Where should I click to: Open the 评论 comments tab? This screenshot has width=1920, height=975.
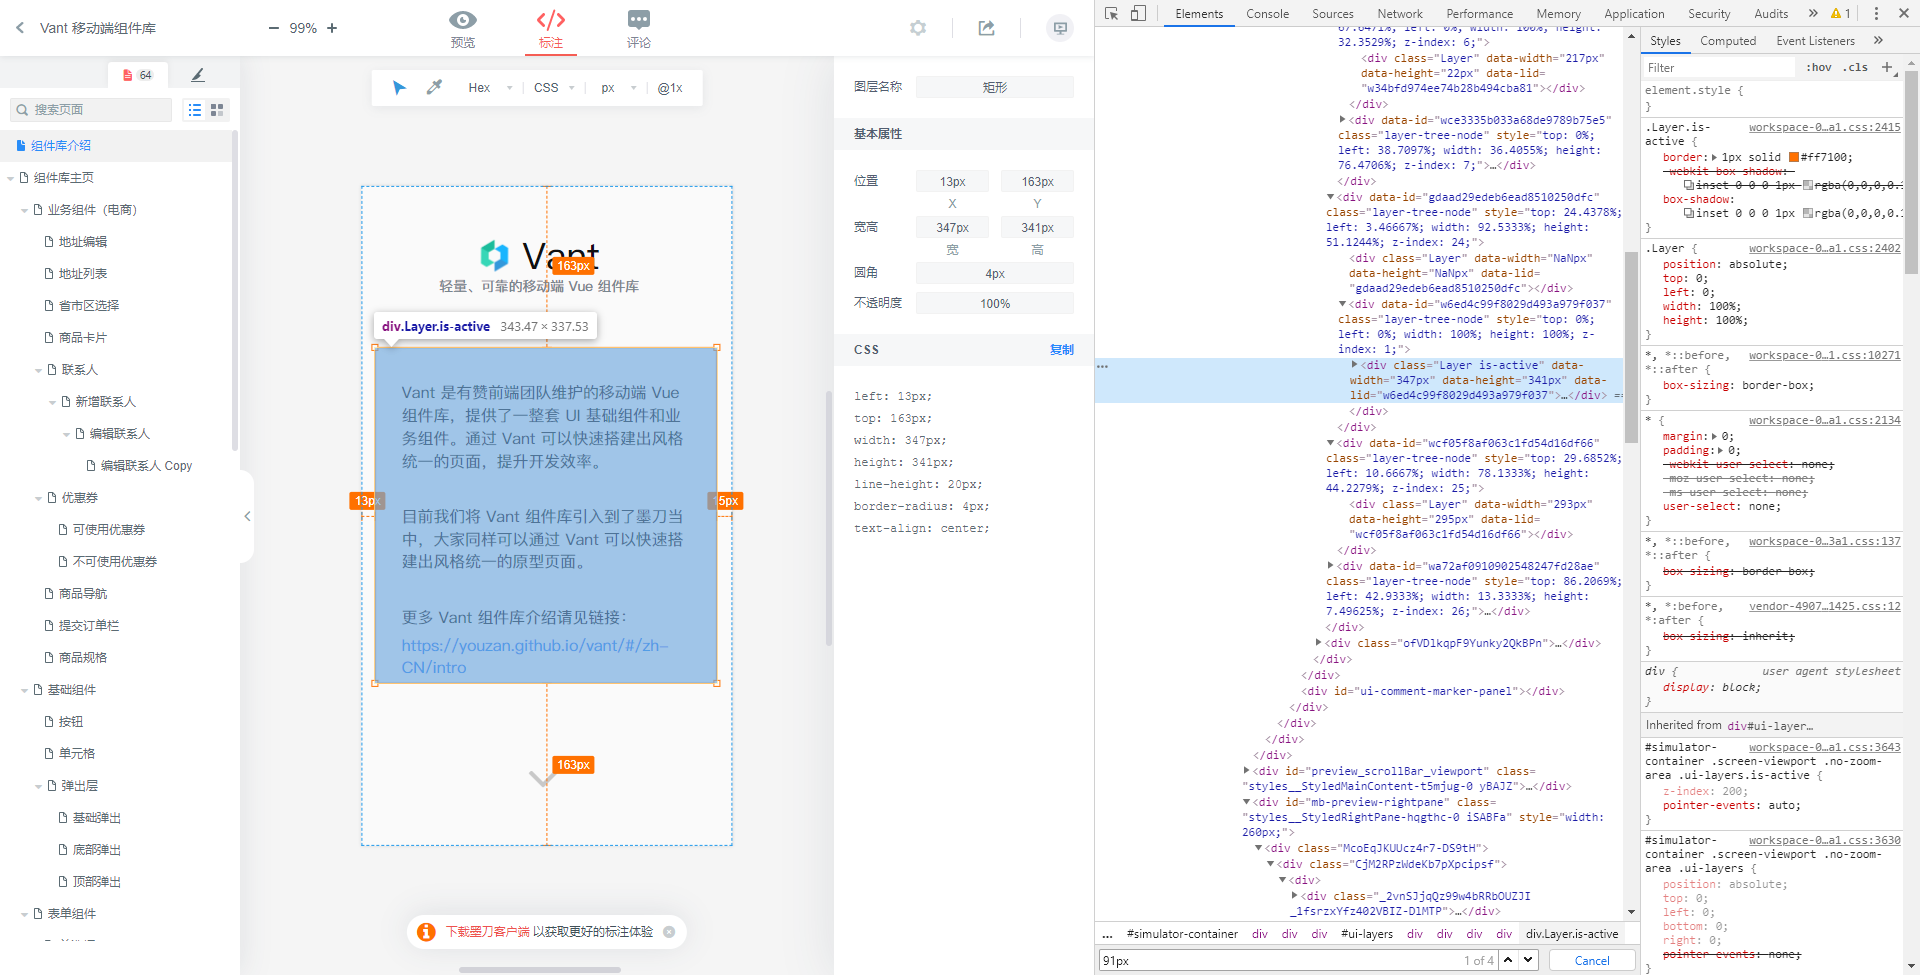click(x=639, y=28)
